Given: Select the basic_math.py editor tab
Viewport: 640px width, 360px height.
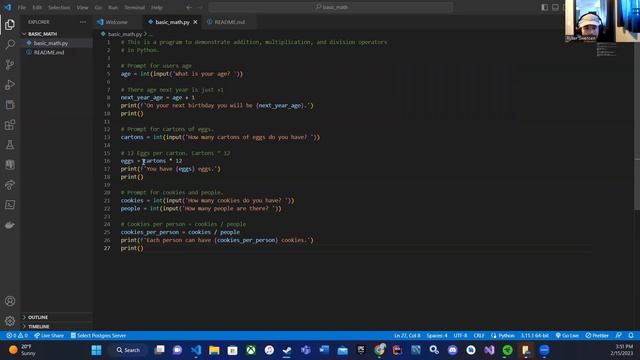Looking at the screenshot, I should pos(172,22).
